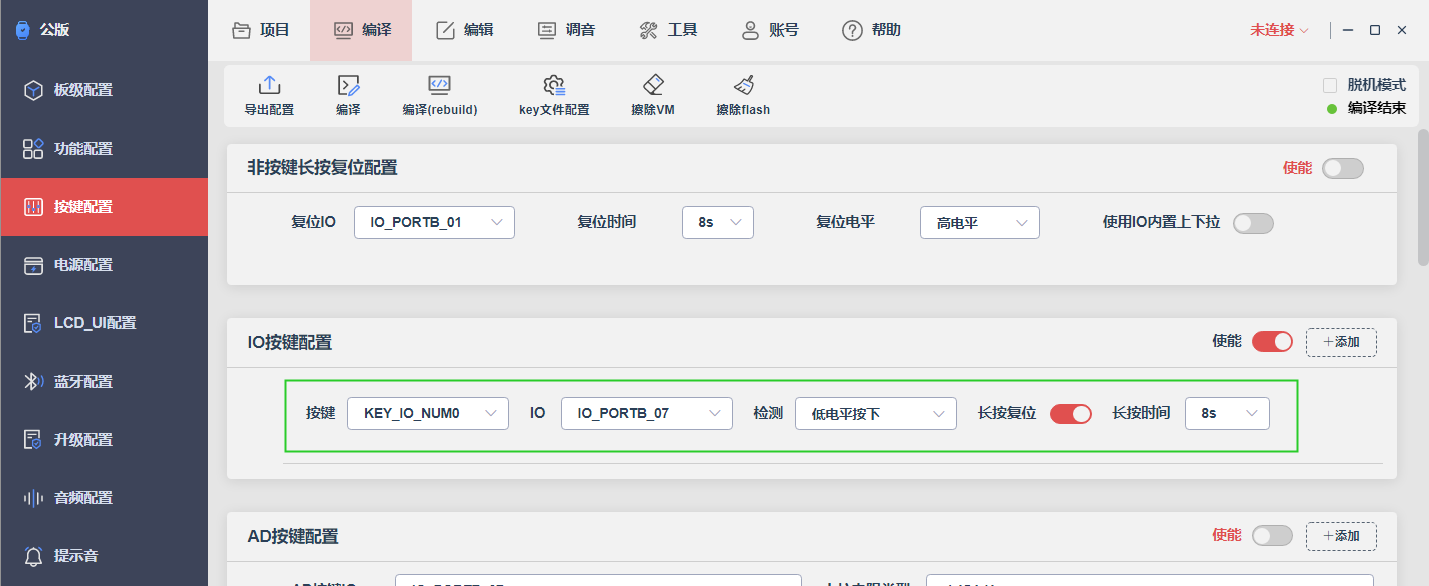Enable 非按键长按复位配置 with 使能 switch
The height and width of the screenshot is (586, 1429).
[1342, 168]
